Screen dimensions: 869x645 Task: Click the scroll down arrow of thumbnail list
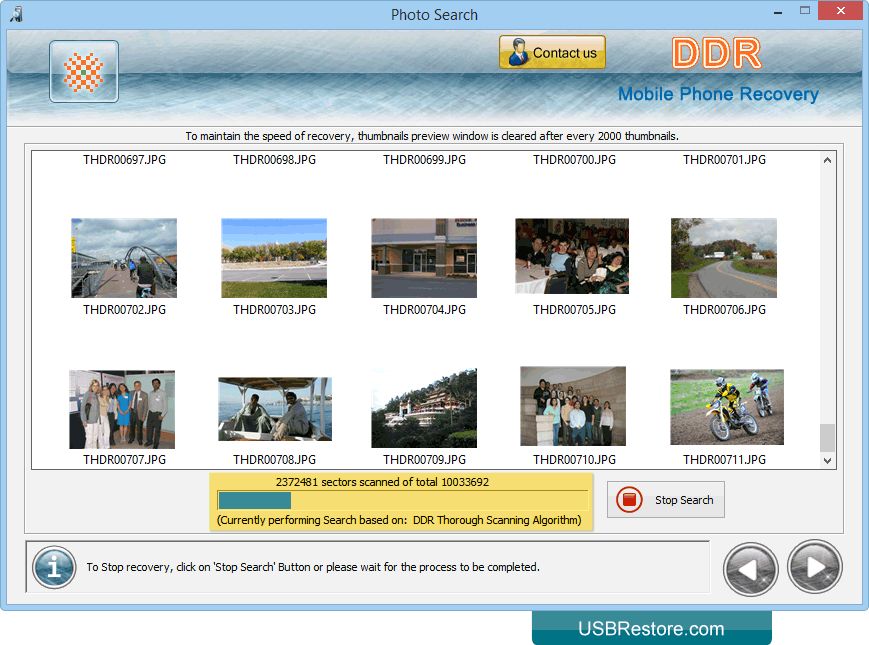pyautogui.click(x=827, y=460)
